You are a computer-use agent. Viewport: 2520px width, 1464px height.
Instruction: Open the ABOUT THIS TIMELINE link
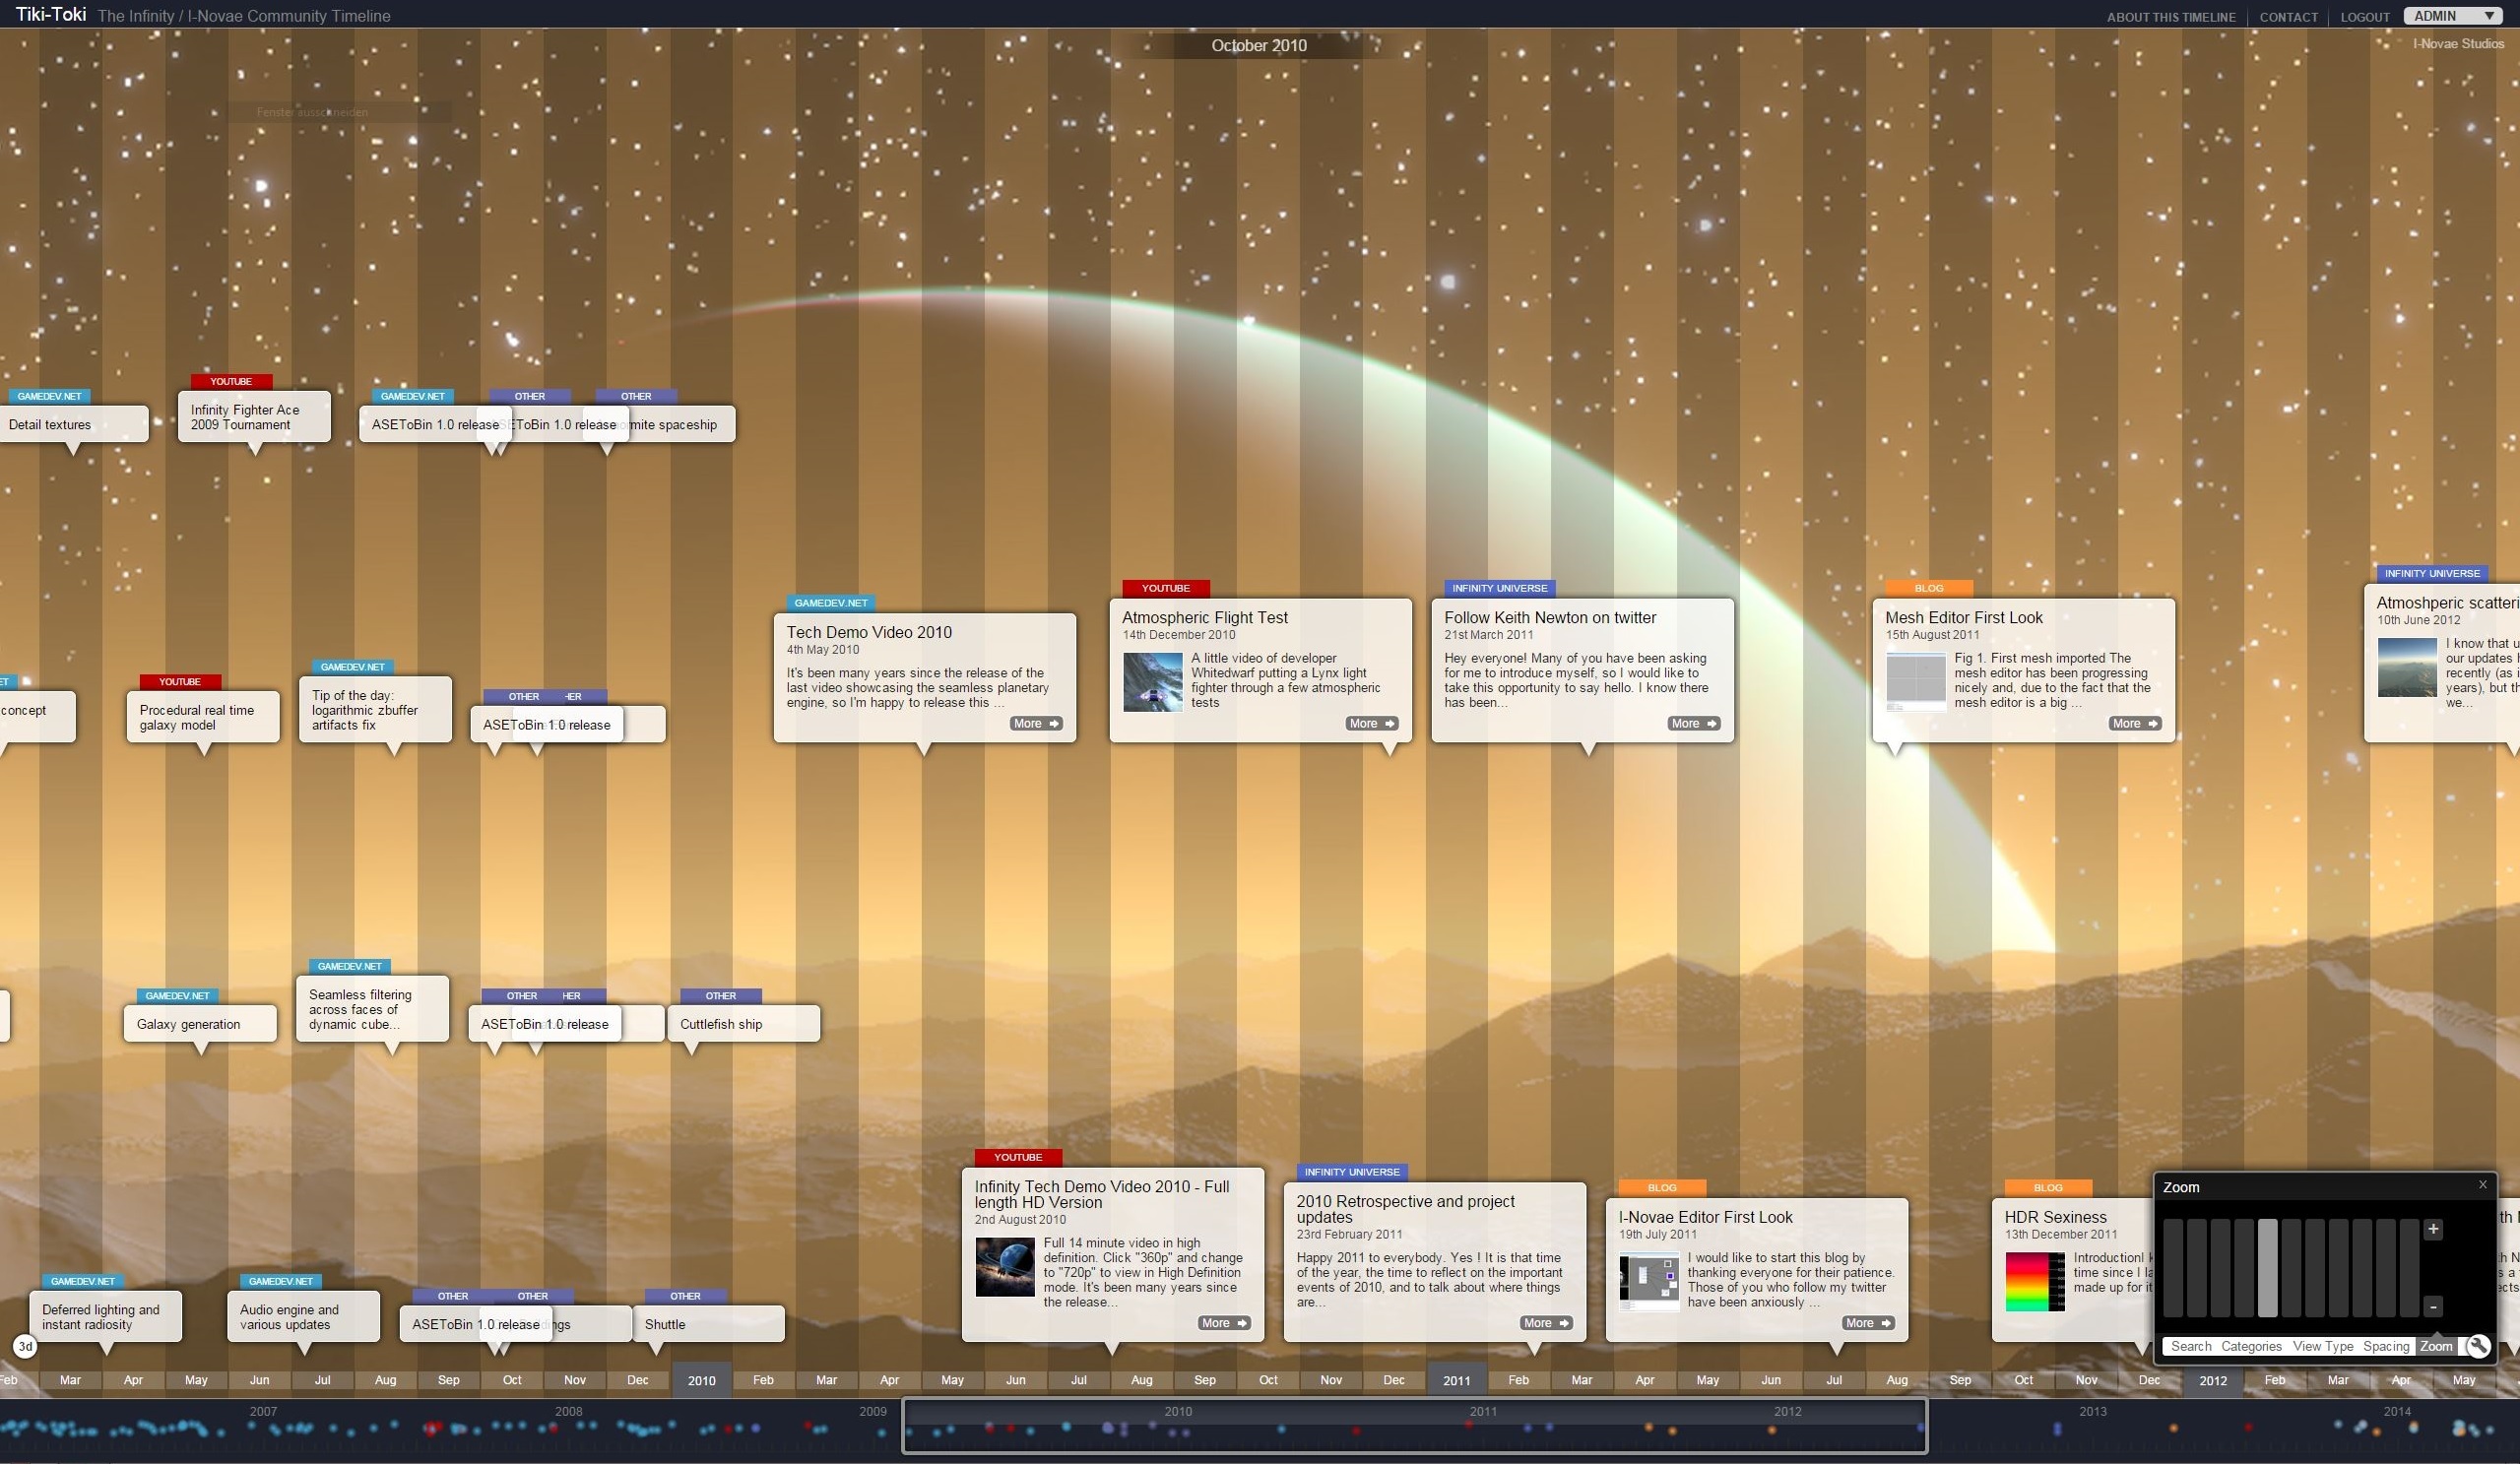click(x=2171, y=17)
